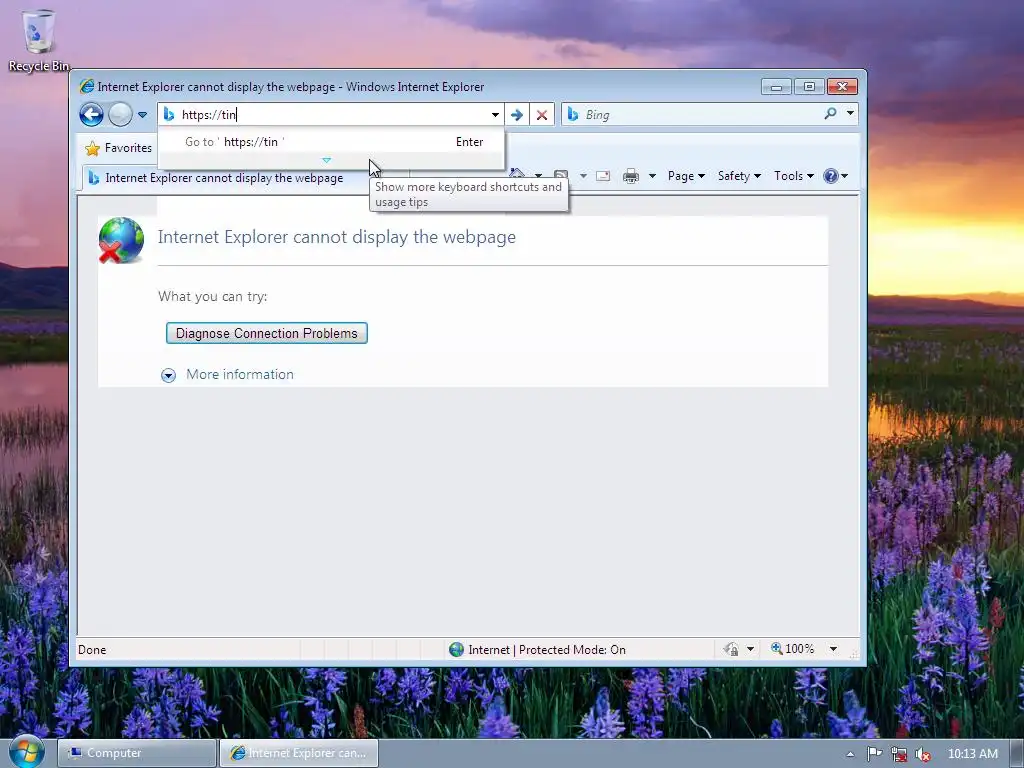Screen dimensions: 1024x768
Task: Maximize the Internet Explorer window
Action: pyautogui.click(x=808, y=87)
